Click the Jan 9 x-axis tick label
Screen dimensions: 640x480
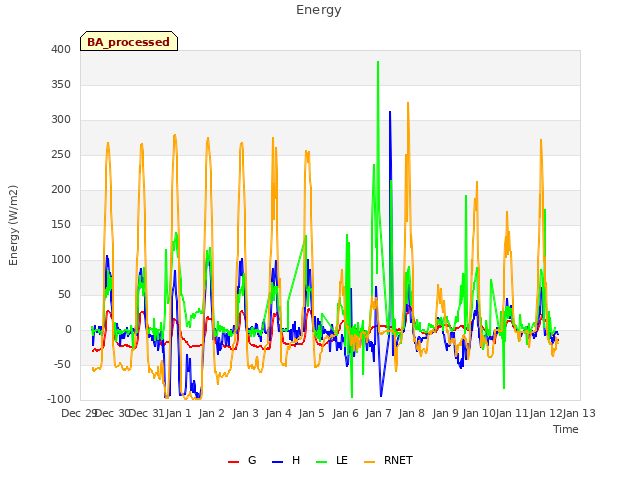tap(445, 413)
